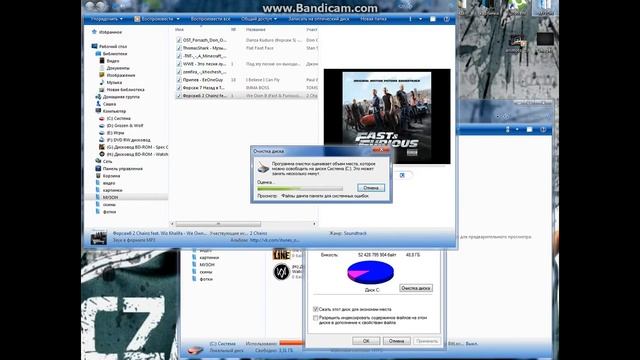Click the right arrow of horizontal scrollbar

314,224
